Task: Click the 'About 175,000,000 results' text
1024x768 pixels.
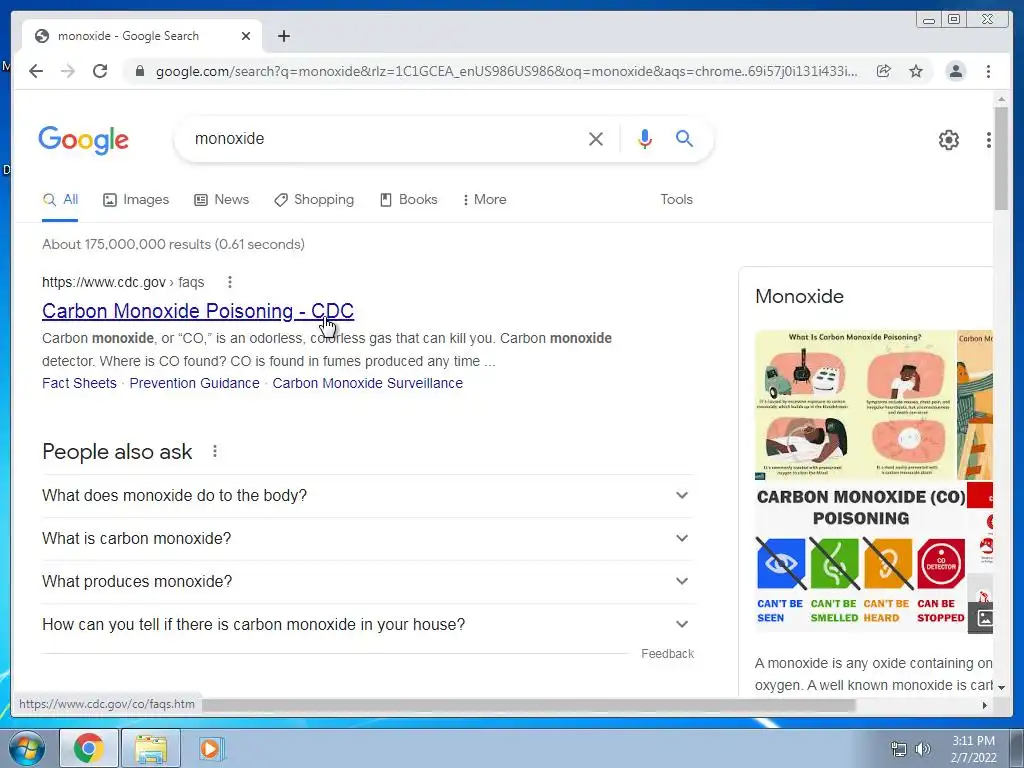Action: [173, 244]
